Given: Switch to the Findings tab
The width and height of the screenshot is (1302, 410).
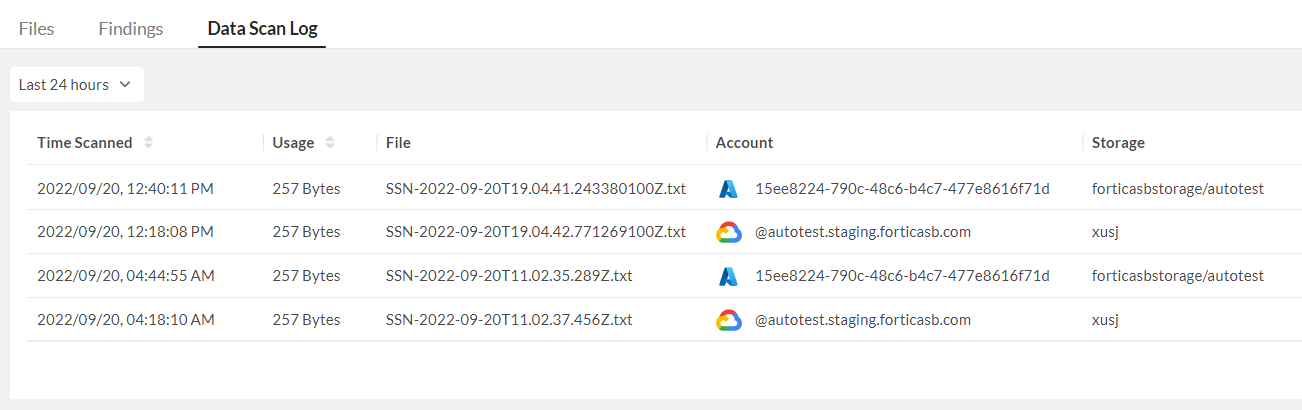Looking at the screenshot, I should tap(131, 29).
